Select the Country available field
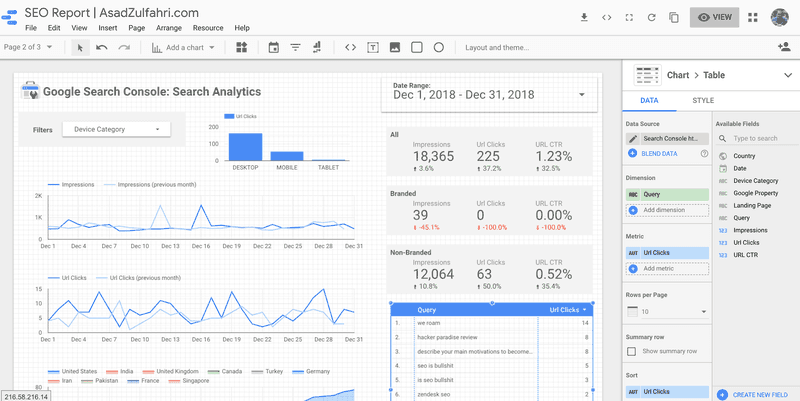Screen dimensions: 800x401 click(744, 156)
